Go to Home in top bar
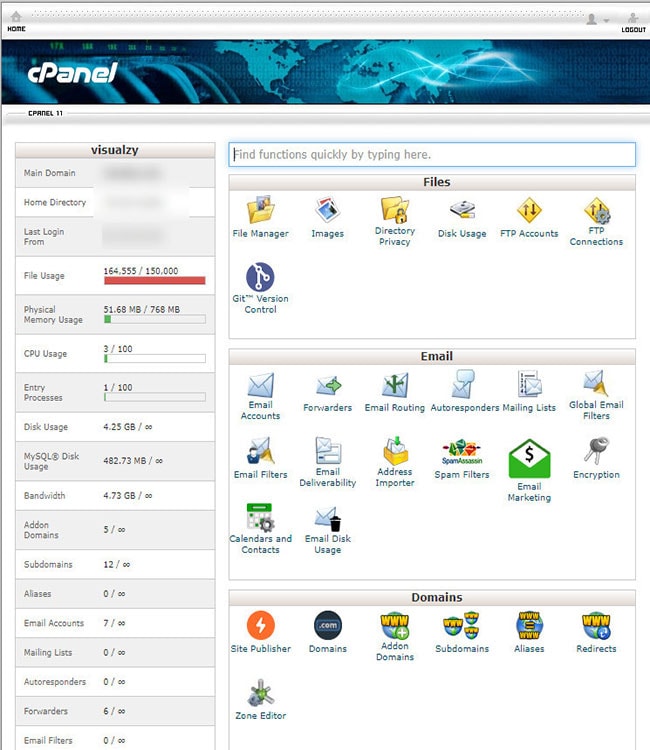This screenshot has height=750, width=650. [16, 21]
